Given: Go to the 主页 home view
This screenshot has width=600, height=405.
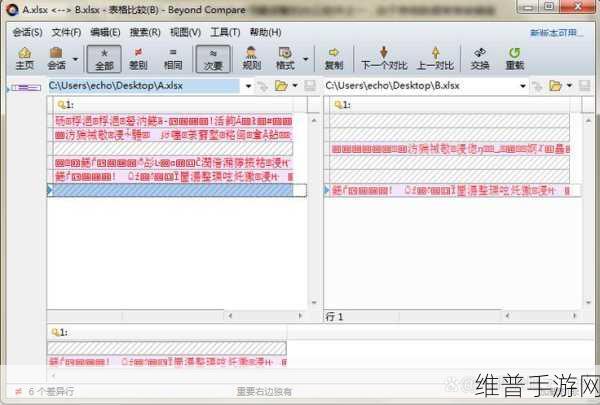Looking at the screenshot, I should coord(24,59).
